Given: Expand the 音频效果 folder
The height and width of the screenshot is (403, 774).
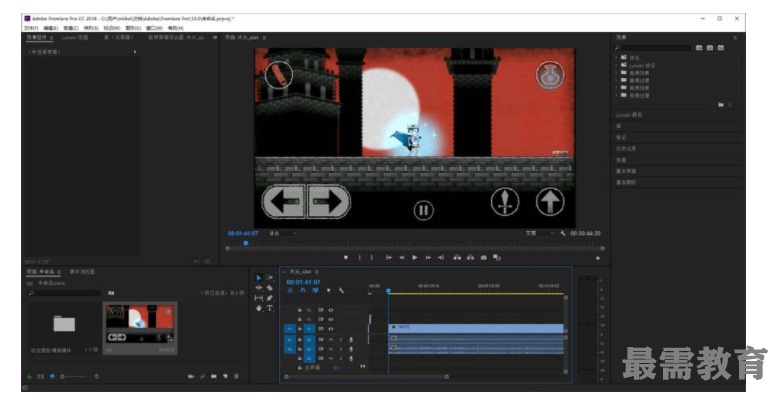Looking at the screenshot, I should coord(617,73).
